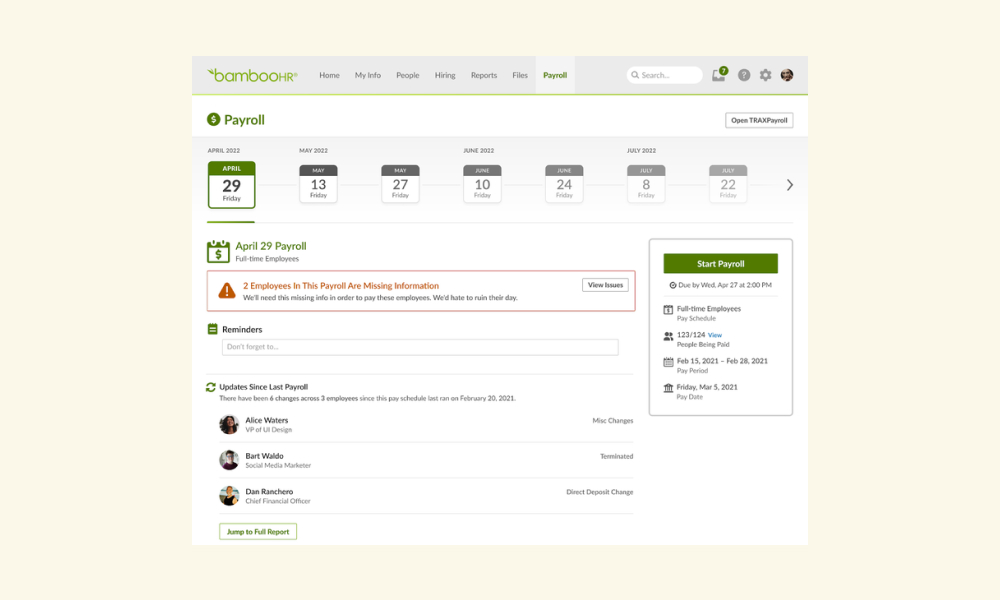Image resolution: width=1000 pixels, height=600 pixels.
Task: Select the July 8 pay date
Action: coord(646,184)
